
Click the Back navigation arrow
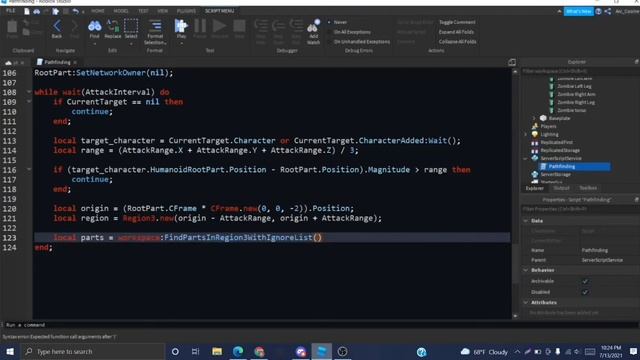point(57,26)
